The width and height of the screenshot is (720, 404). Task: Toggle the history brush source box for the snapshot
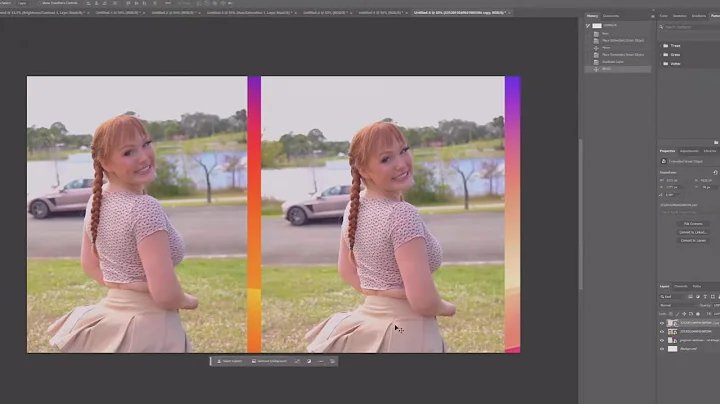click(x=588, y=26)
